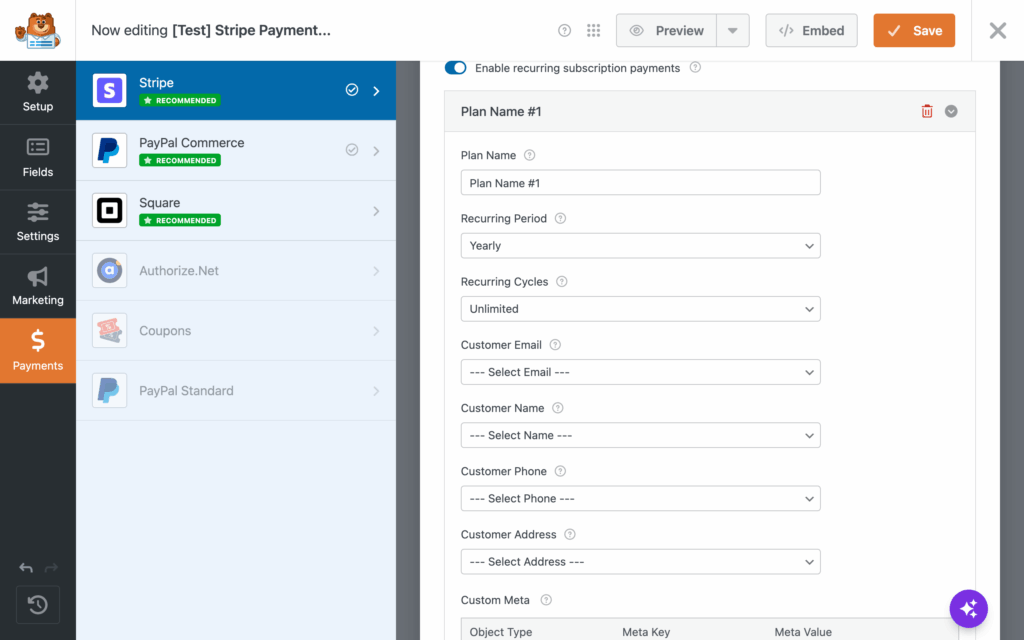The width and height of the screenshot is (1024, 640).
Task: Select the Square payment provider
Action: click(x=236, y=211)
